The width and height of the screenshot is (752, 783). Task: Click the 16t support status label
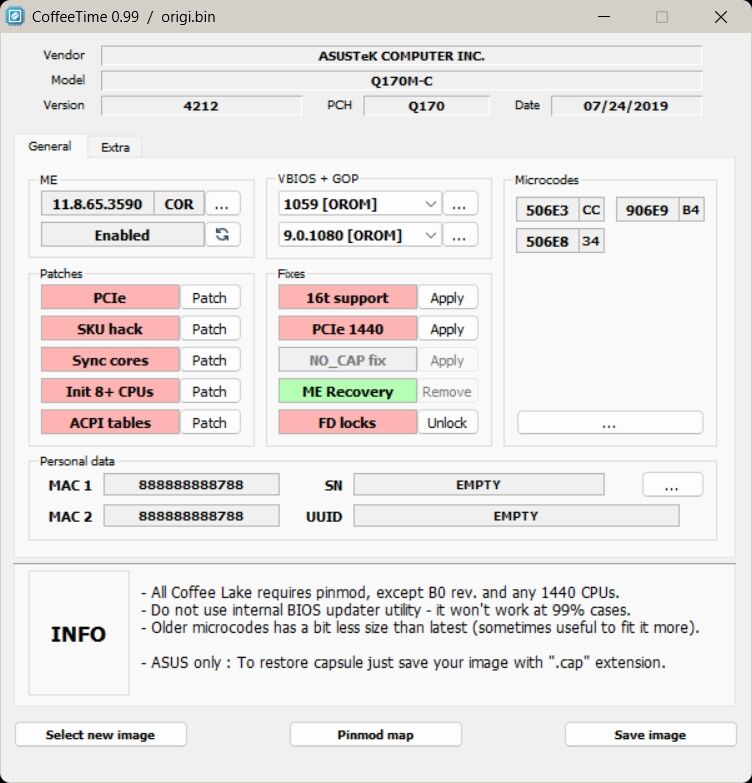[x=348, y=298]
